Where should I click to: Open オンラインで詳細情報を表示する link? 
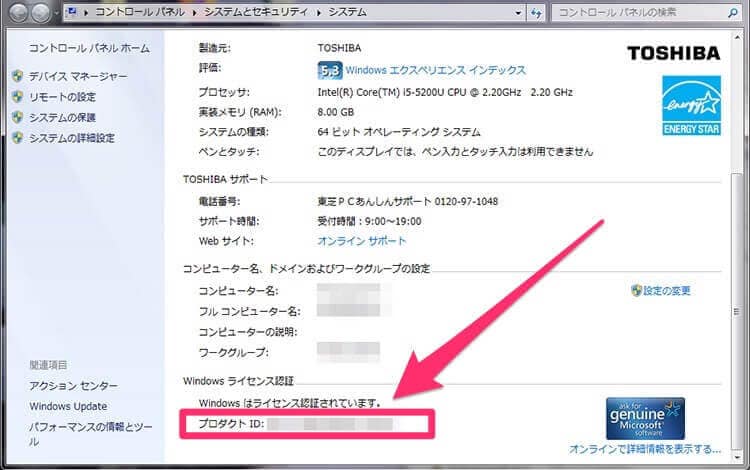644,449
